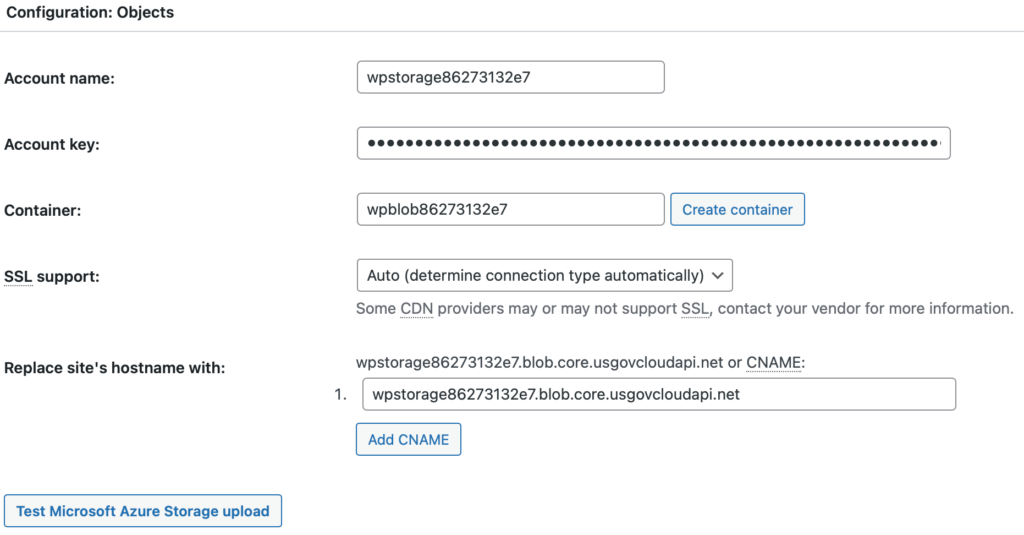Image resolution: width=1024 pixels, height=535 pixels.
Task: Click the Account name label
Action: pos(59,78)
